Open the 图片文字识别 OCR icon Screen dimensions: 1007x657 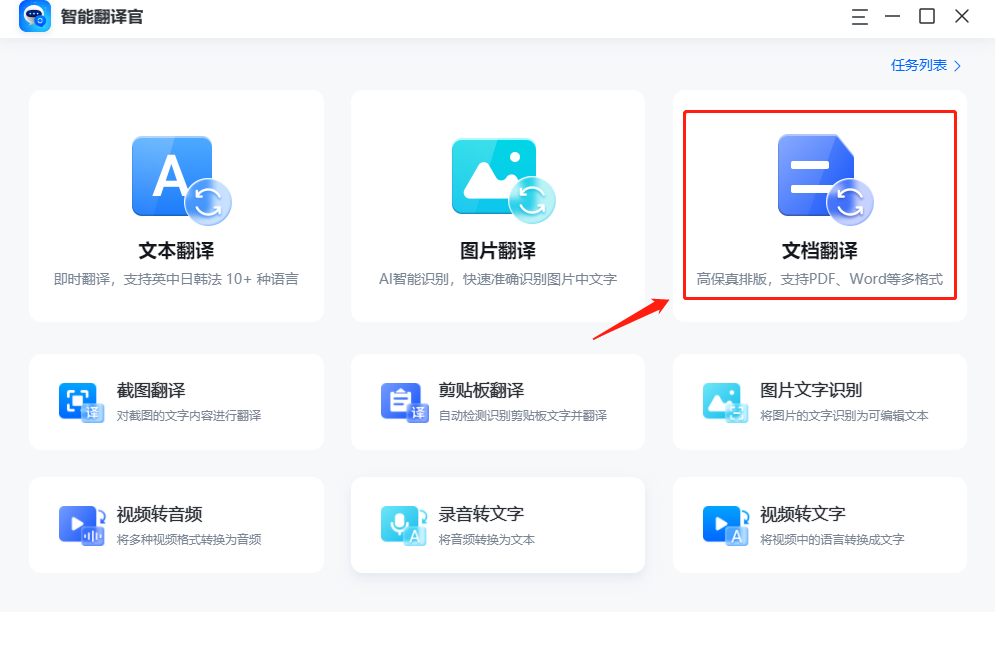(x=726, y=402)
